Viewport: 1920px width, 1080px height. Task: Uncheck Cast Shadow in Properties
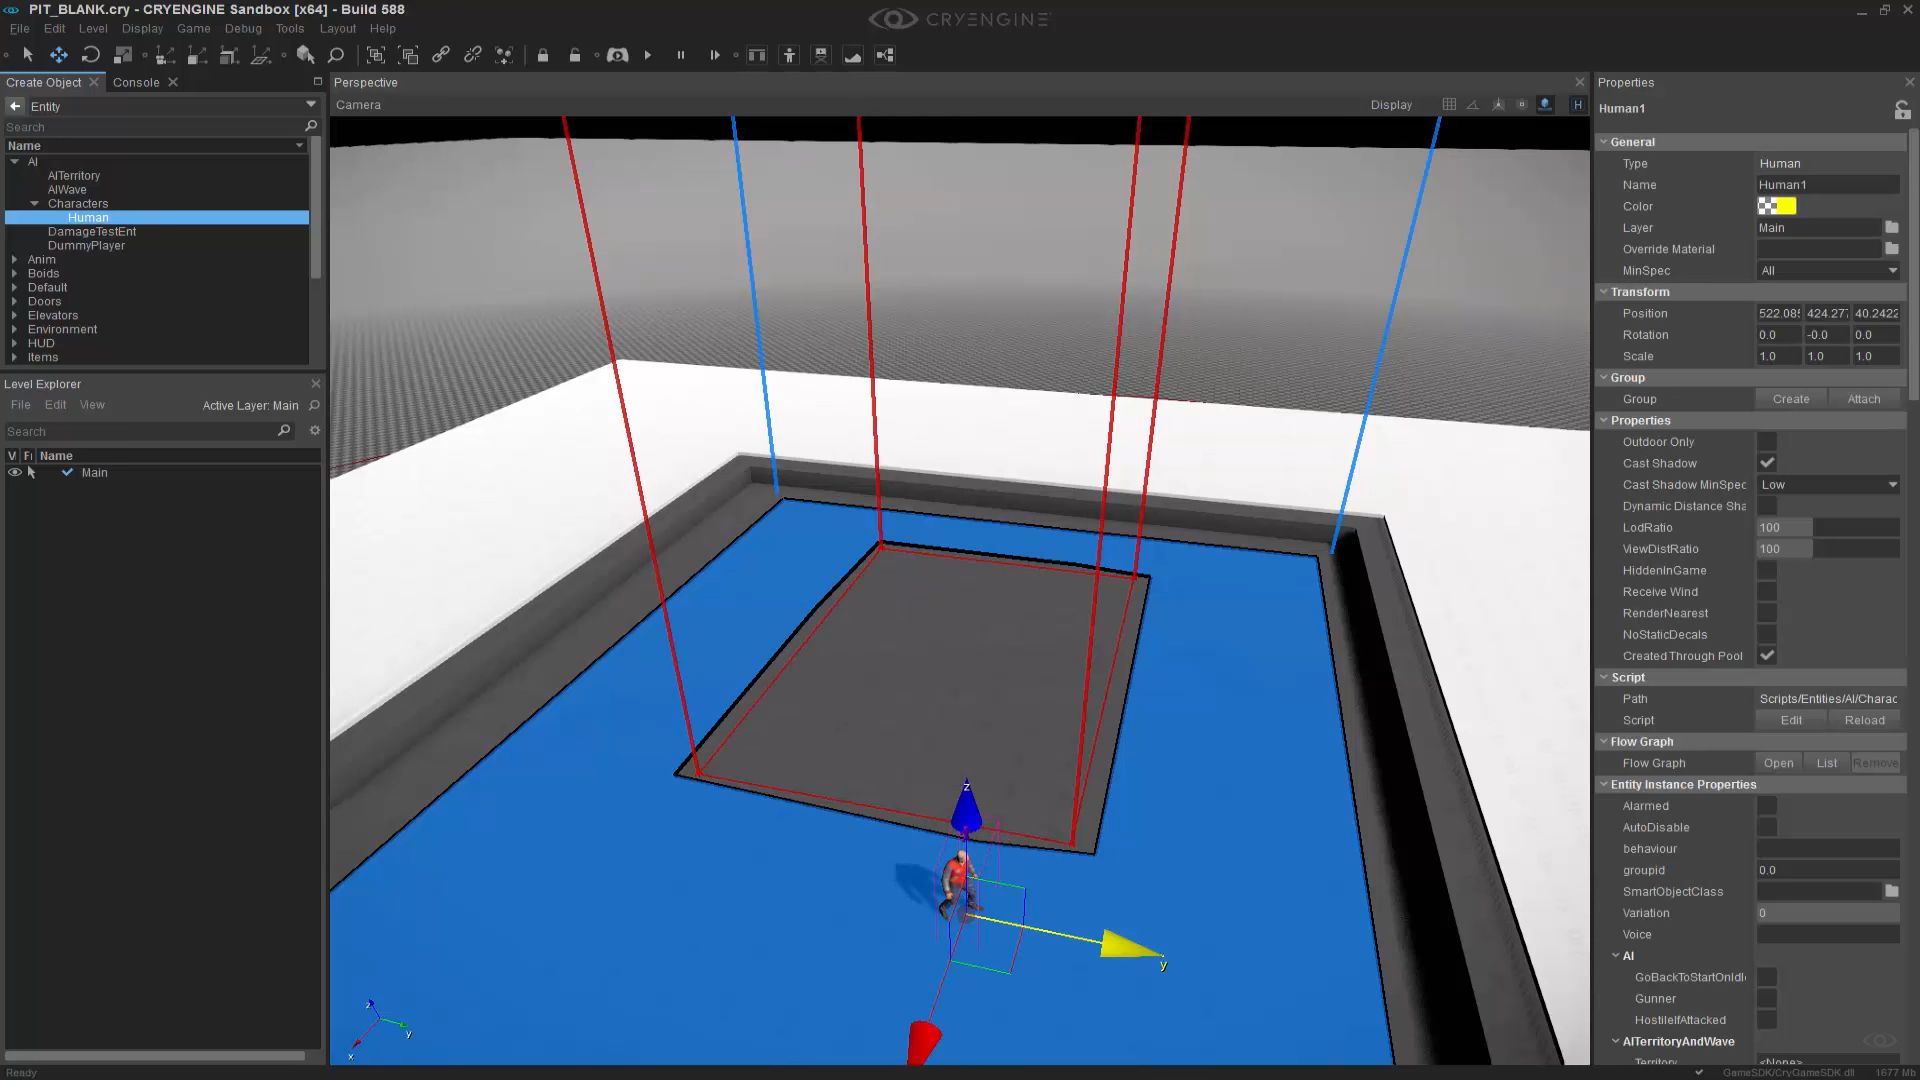pos(1767,462)
